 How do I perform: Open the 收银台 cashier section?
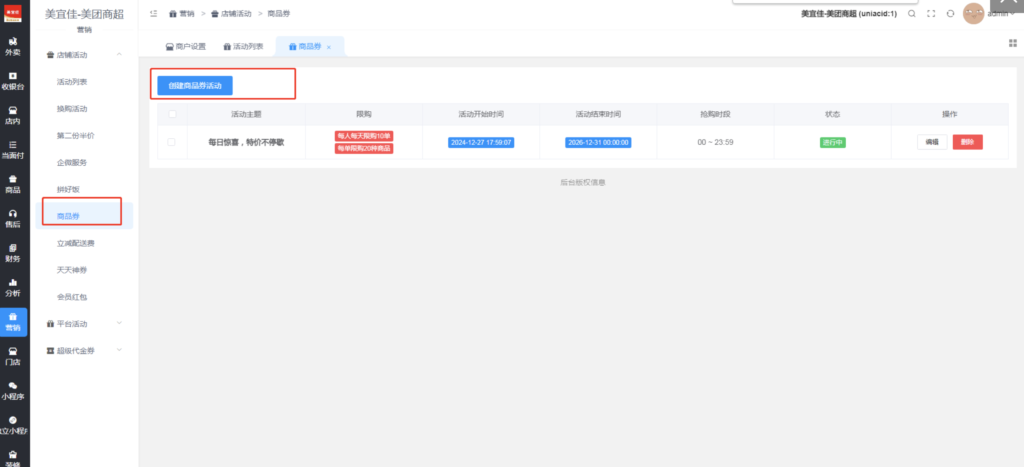12,81
